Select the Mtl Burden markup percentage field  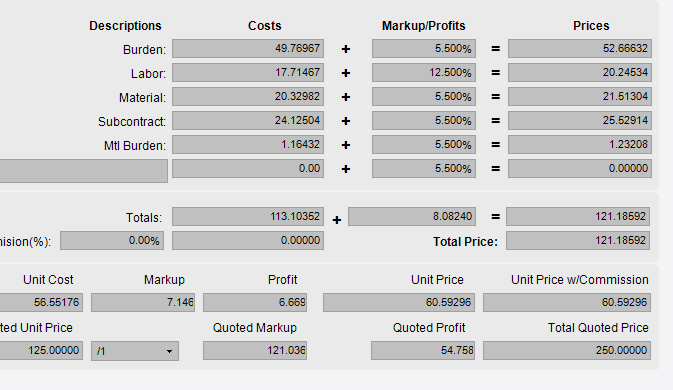coord(424,145)
